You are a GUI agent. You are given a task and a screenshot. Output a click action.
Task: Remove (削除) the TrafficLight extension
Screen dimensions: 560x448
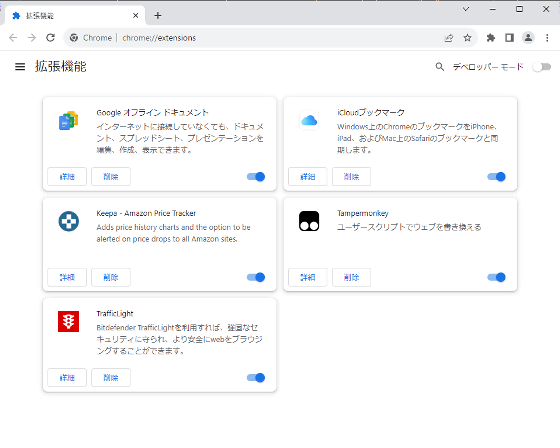point(111,378)
